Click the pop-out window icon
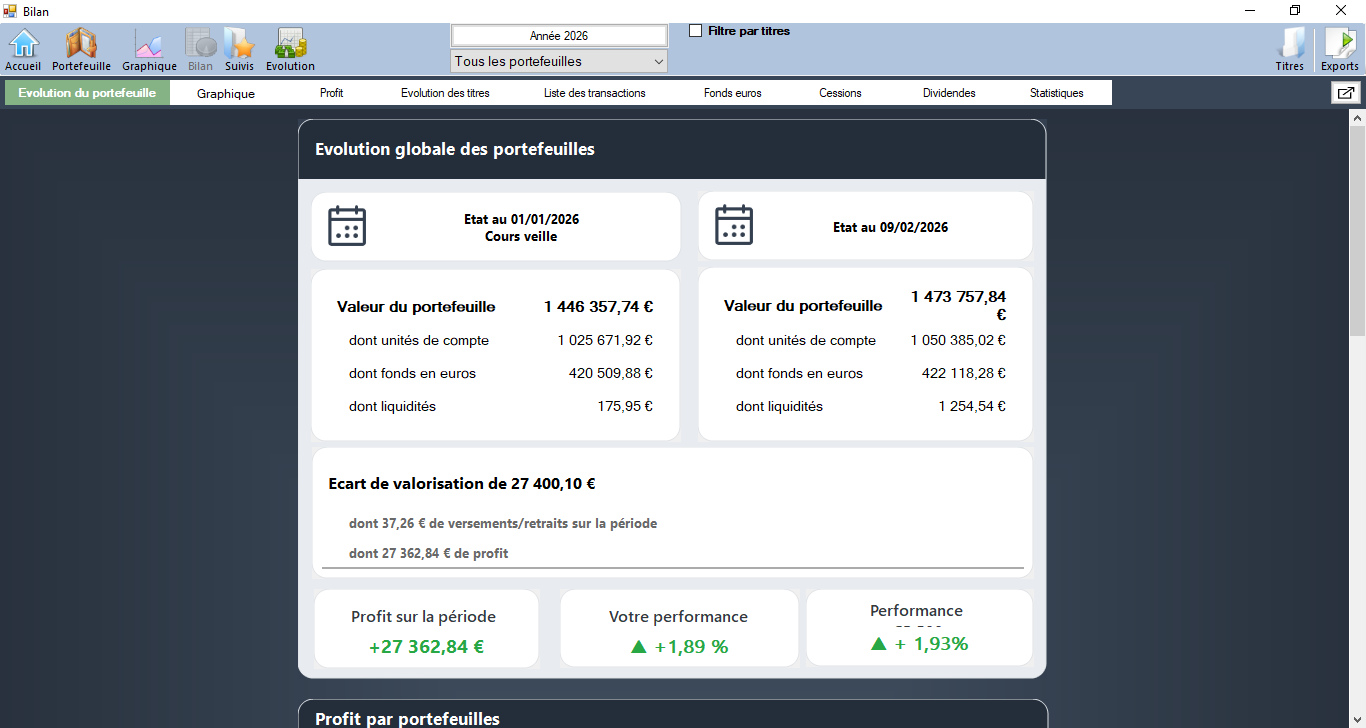Viewport: 1366px width, 728px height. pyautogui.click(x=1345, y=93)
